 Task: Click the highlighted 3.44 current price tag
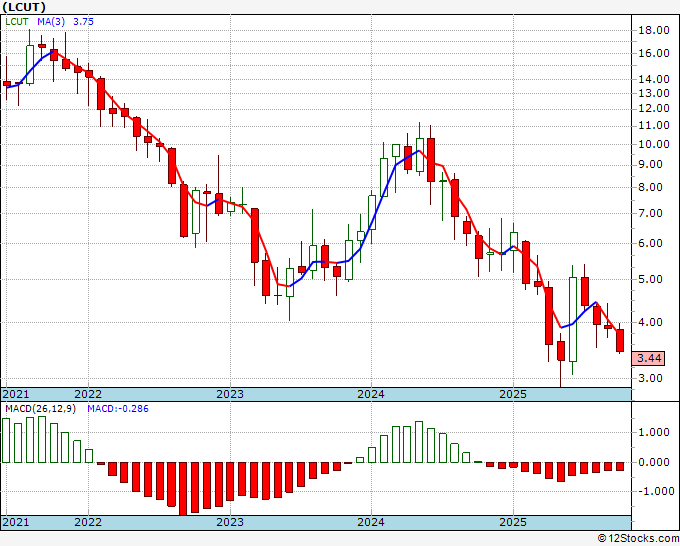point(649,358)
